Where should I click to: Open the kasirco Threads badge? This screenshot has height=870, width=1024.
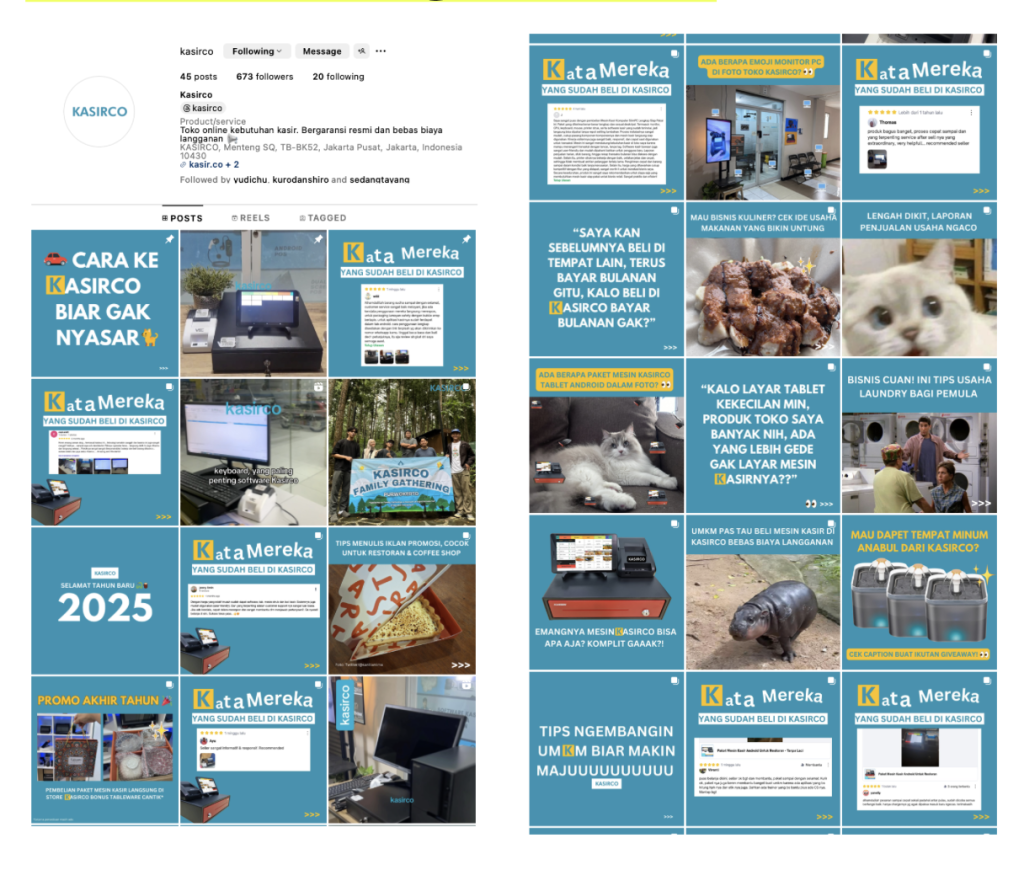pos(202,108)
